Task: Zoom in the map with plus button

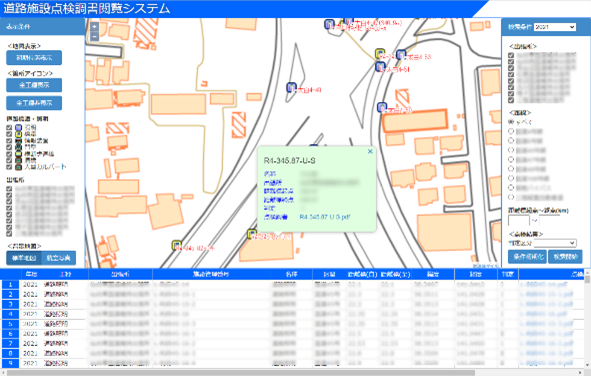Action: pyautogui.click(x=94, y=26)
